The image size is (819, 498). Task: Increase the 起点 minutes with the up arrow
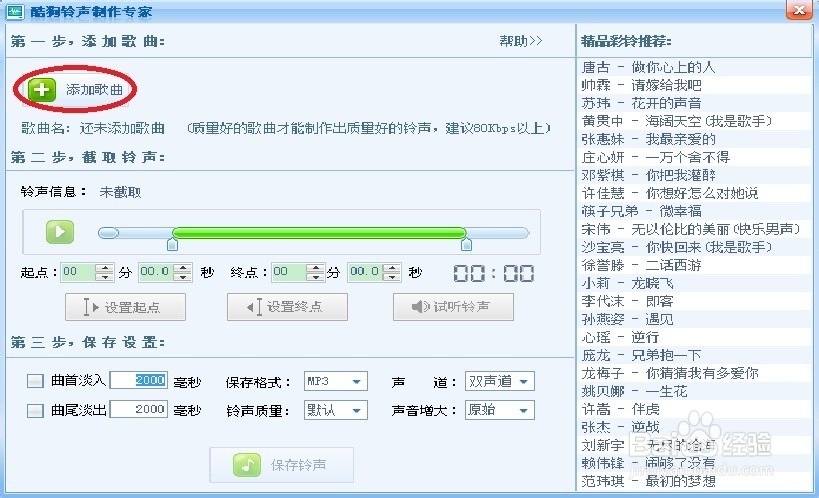pos(104,268)
